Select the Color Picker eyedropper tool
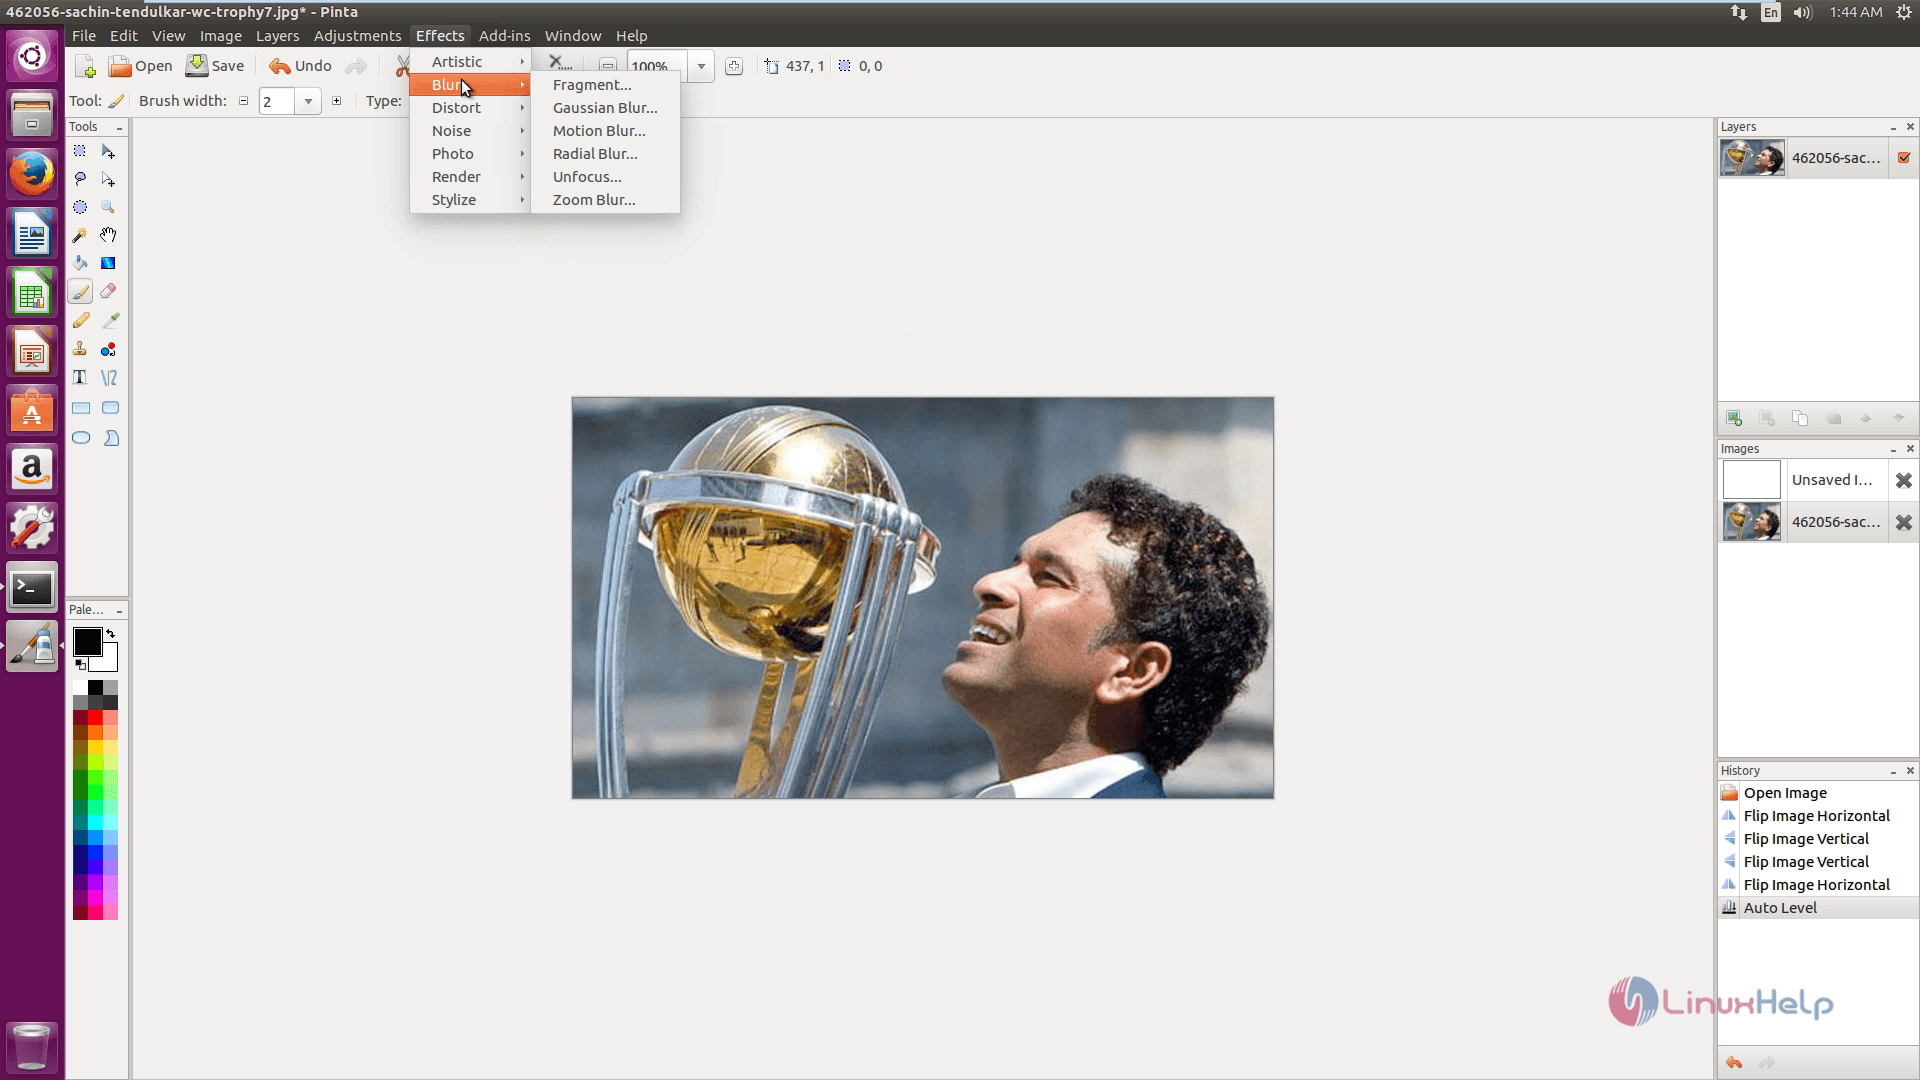1920x1080 pixels. 110,320
